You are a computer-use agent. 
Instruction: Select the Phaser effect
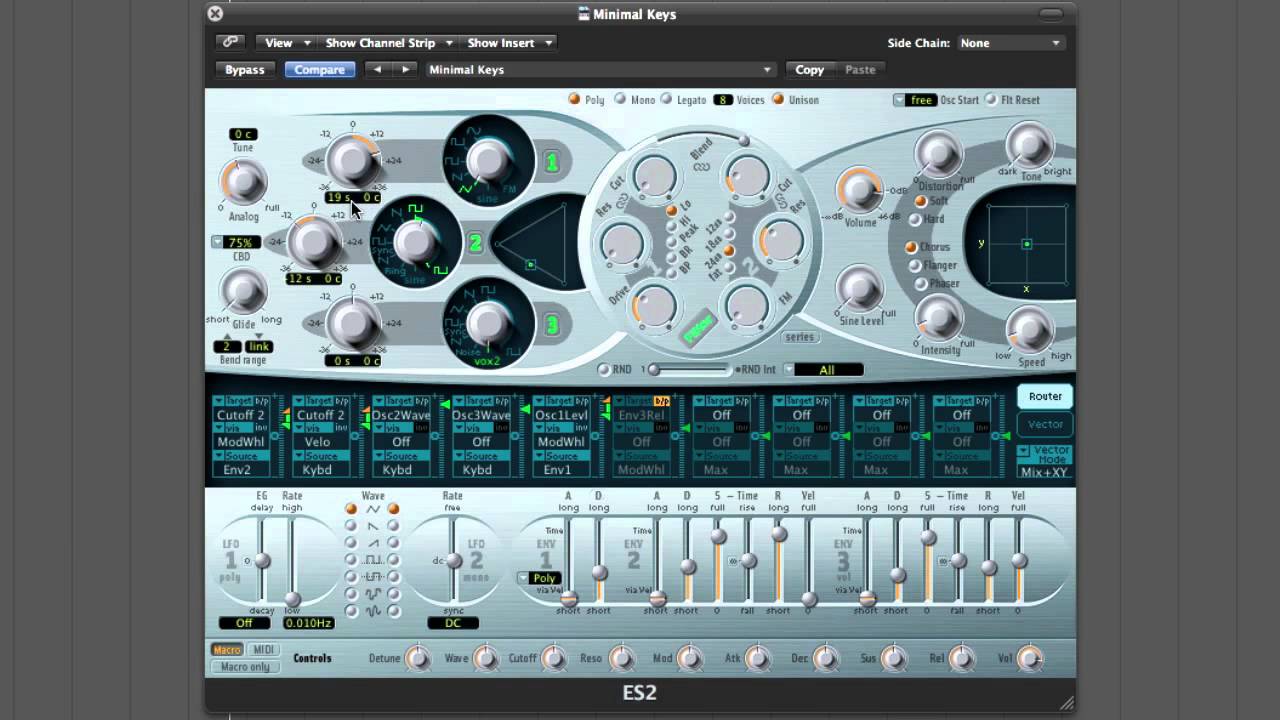921,283
